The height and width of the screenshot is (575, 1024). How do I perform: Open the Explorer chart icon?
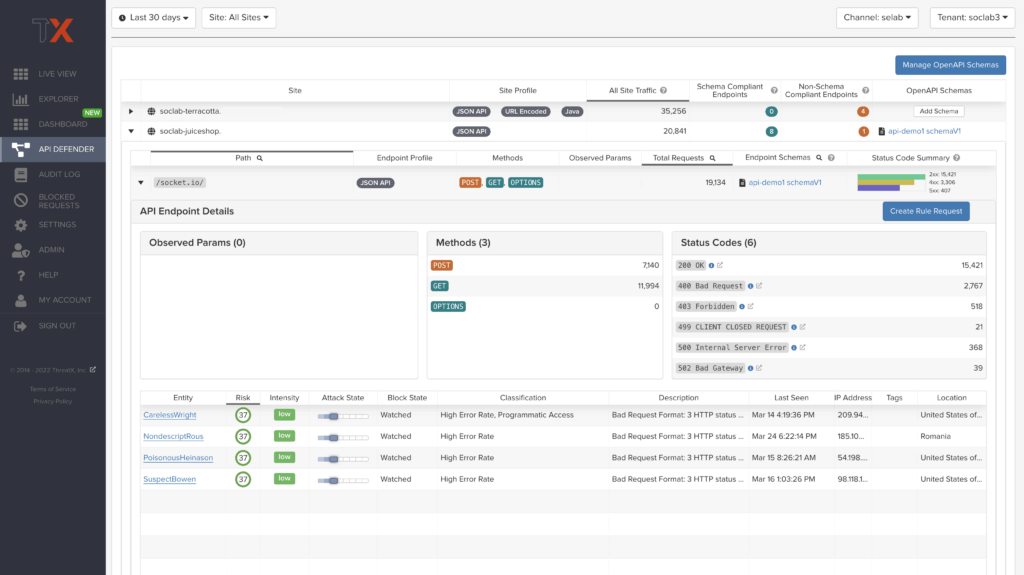(x=20, y=99)
